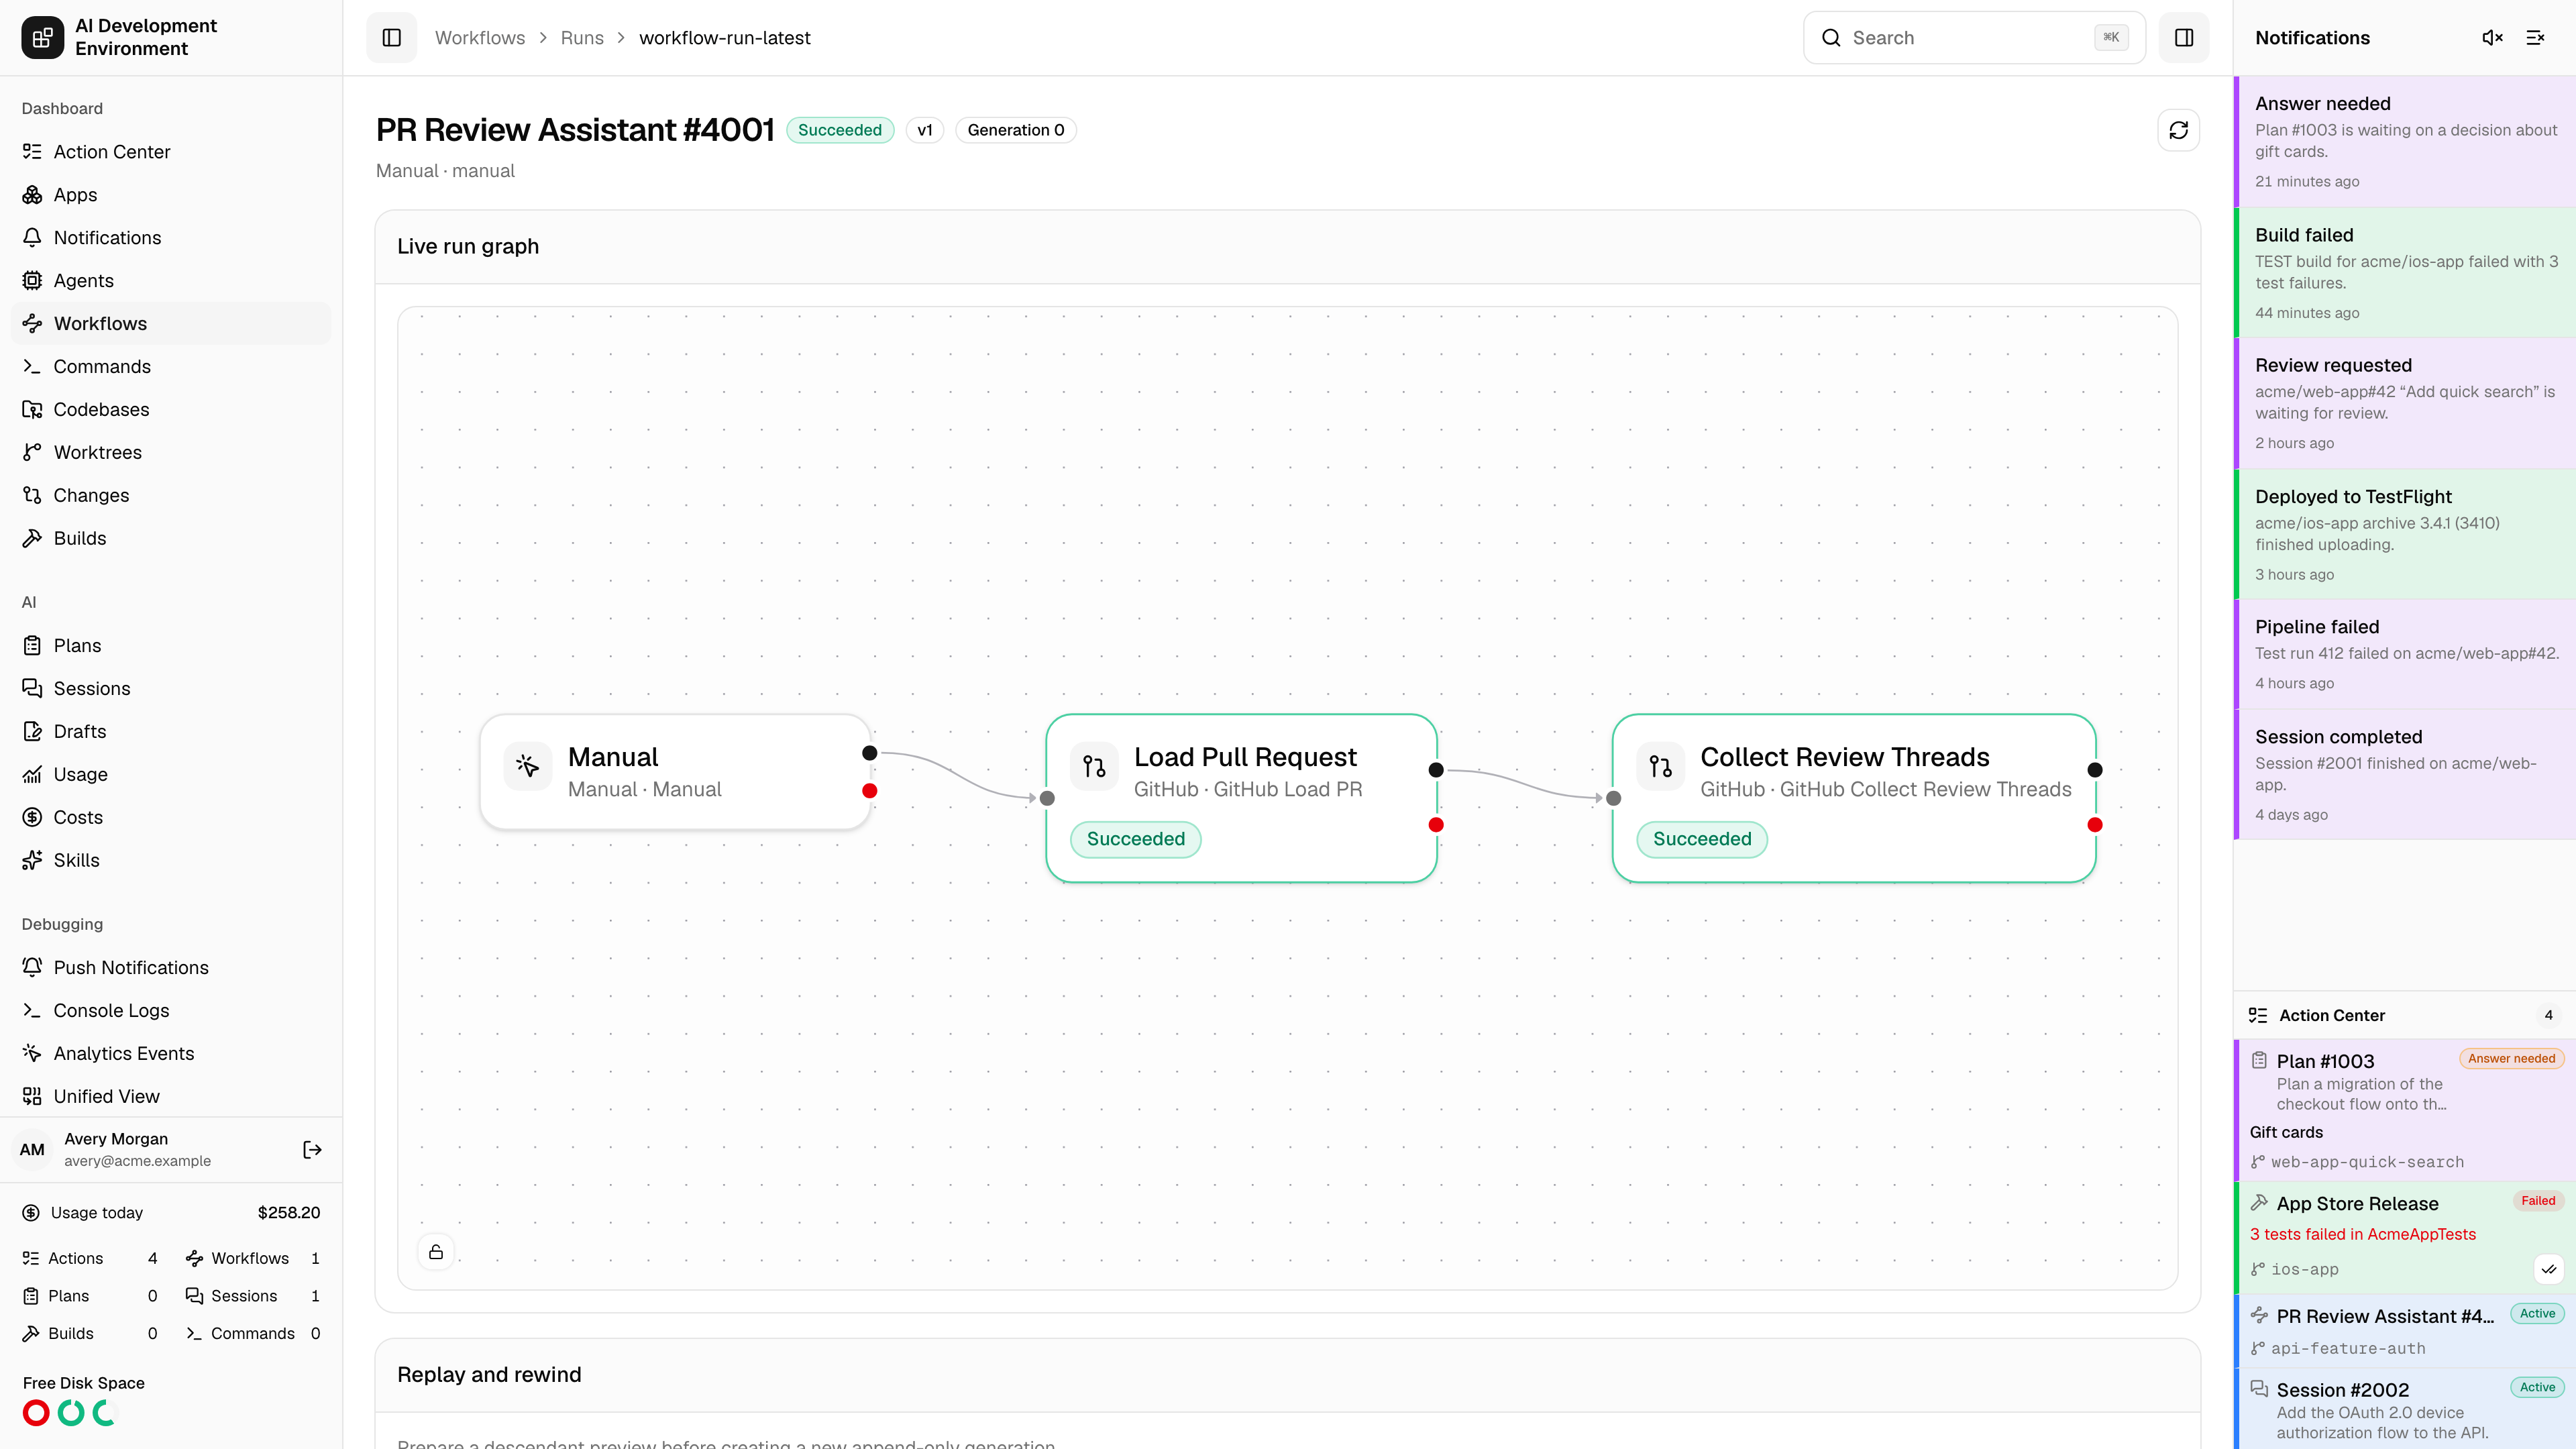Click Manual node black output port
This screenshot has height=1449, width=2576.
[869, 753]
